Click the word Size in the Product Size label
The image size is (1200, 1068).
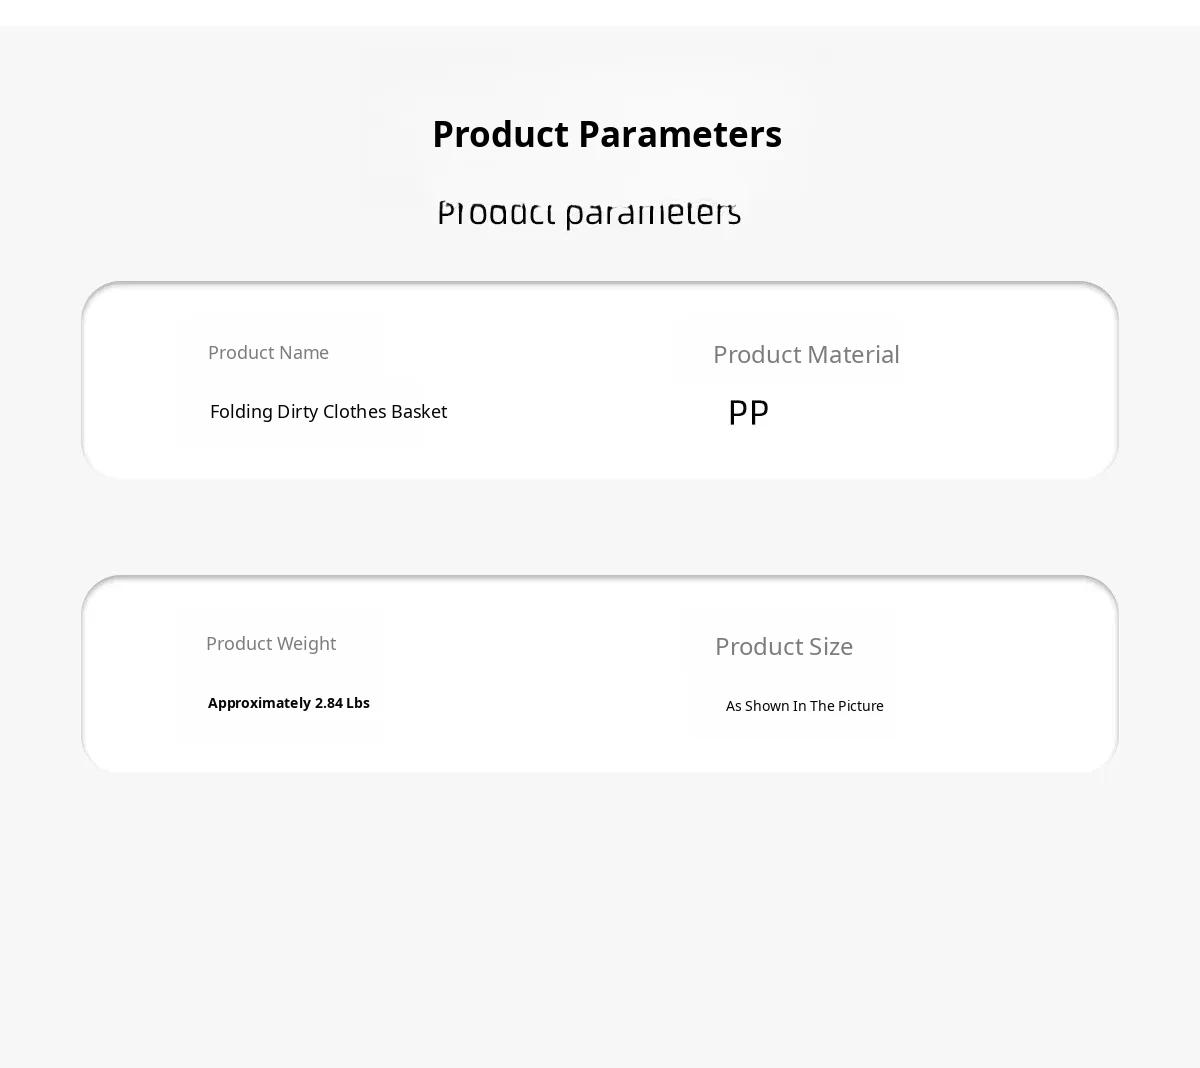coord(831,646)
